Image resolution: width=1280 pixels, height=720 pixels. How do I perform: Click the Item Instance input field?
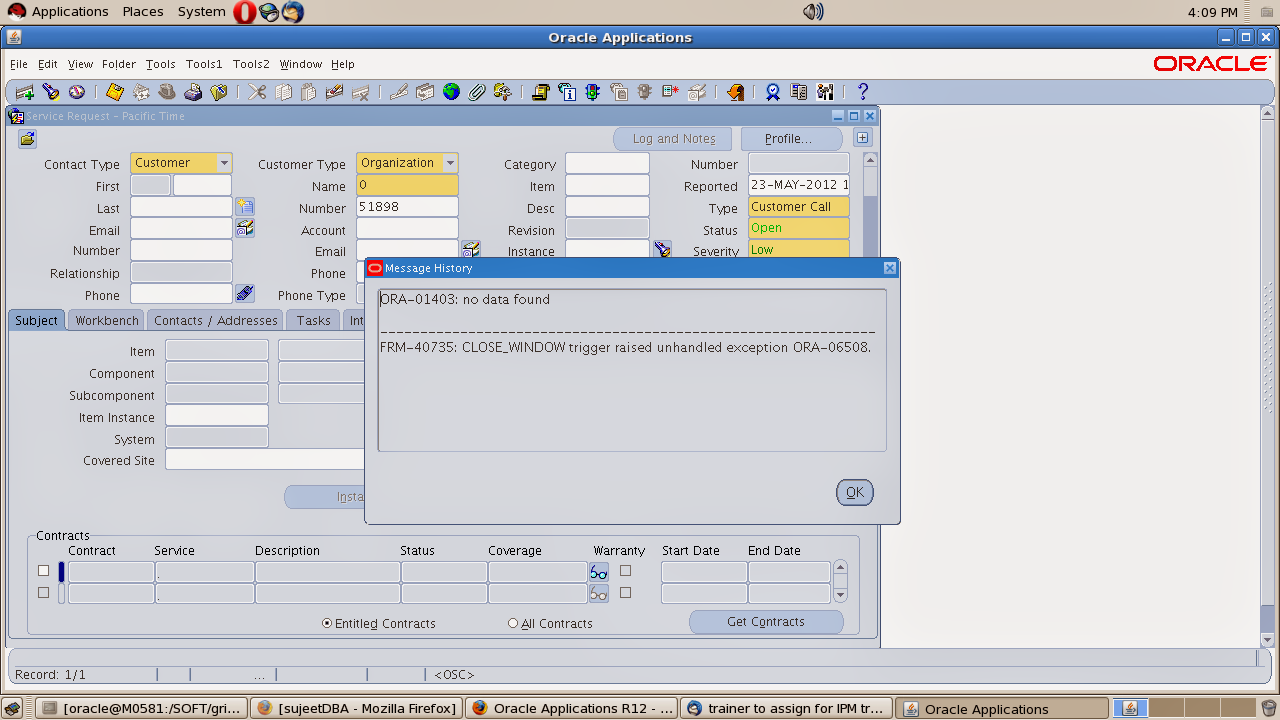[x=217, y=416]
